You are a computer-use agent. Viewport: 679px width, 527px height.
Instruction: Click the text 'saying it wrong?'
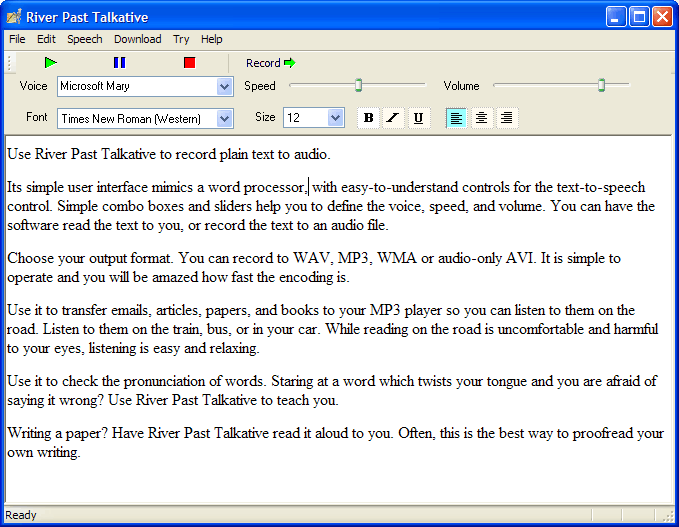[55, 401]
